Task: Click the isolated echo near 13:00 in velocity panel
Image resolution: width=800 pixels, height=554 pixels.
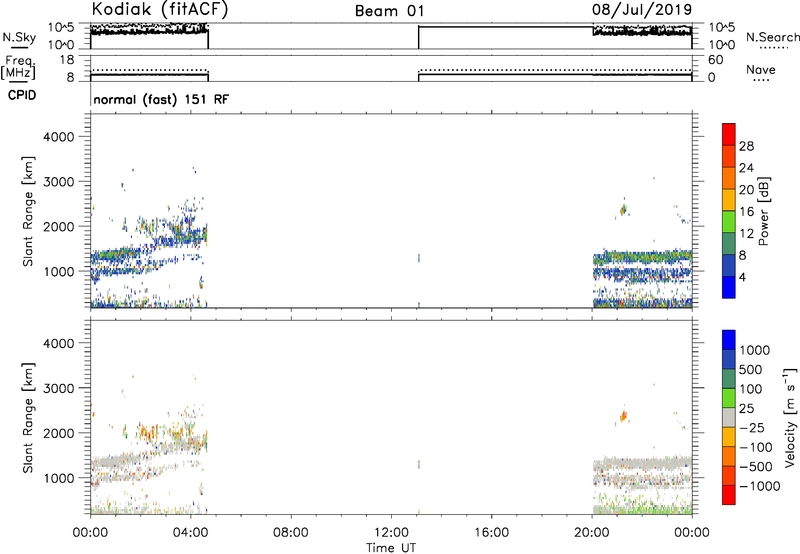Action: [419, 464]
